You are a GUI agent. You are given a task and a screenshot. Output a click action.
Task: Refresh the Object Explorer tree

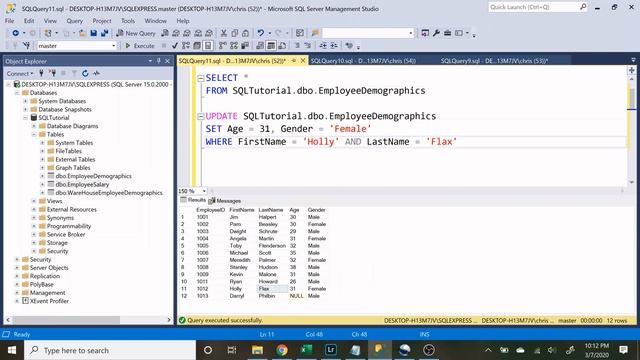click(85, 73)
